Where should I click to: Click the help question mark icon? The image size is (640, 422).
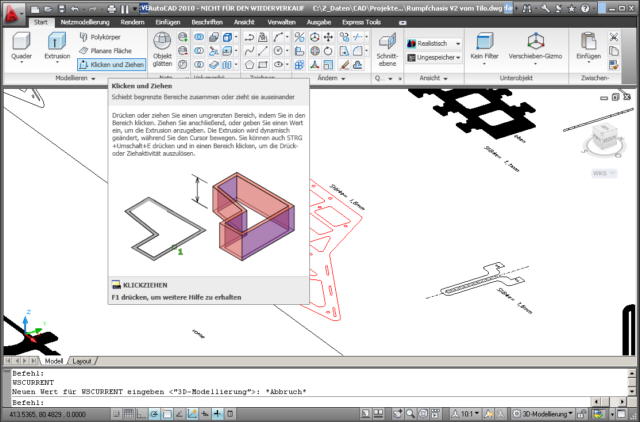pos(585,8)
